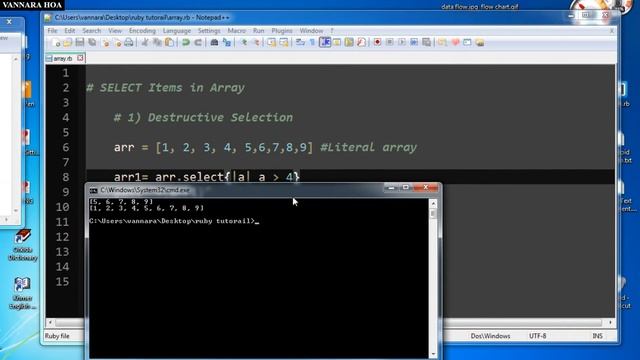Open the Search menu
Image resolution: width=640 pixels, height=360 pixels.
click(x=91, y=31)
